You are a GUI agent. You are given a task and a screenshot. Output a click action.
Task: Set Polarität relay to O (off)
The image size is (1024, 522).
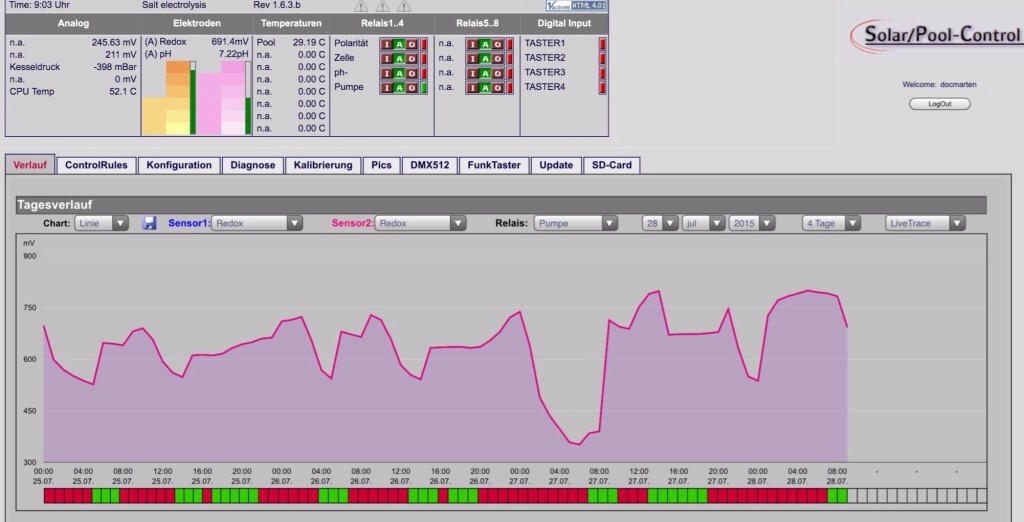pyautogui.click(x=411, y=44)
